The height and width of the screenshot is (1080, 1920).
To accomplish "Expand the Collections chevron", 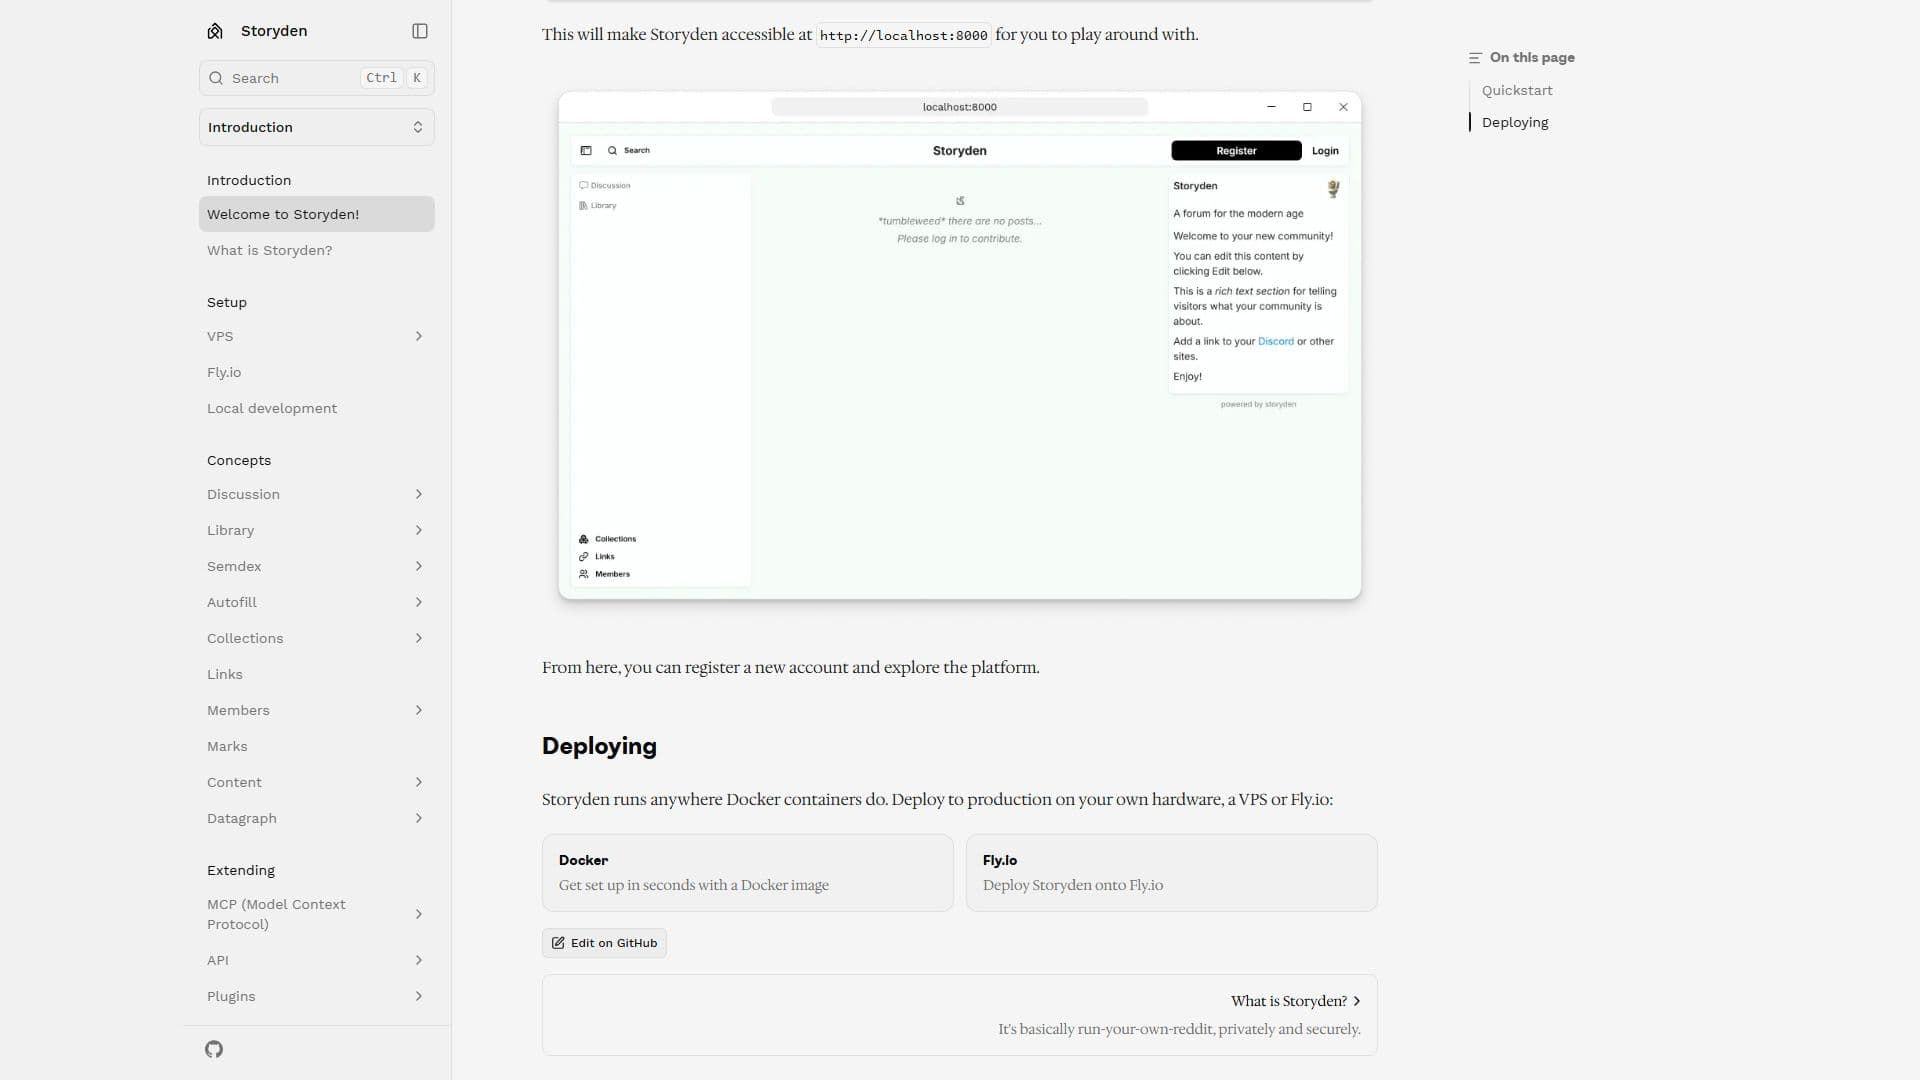I will [x=418, y=638].
